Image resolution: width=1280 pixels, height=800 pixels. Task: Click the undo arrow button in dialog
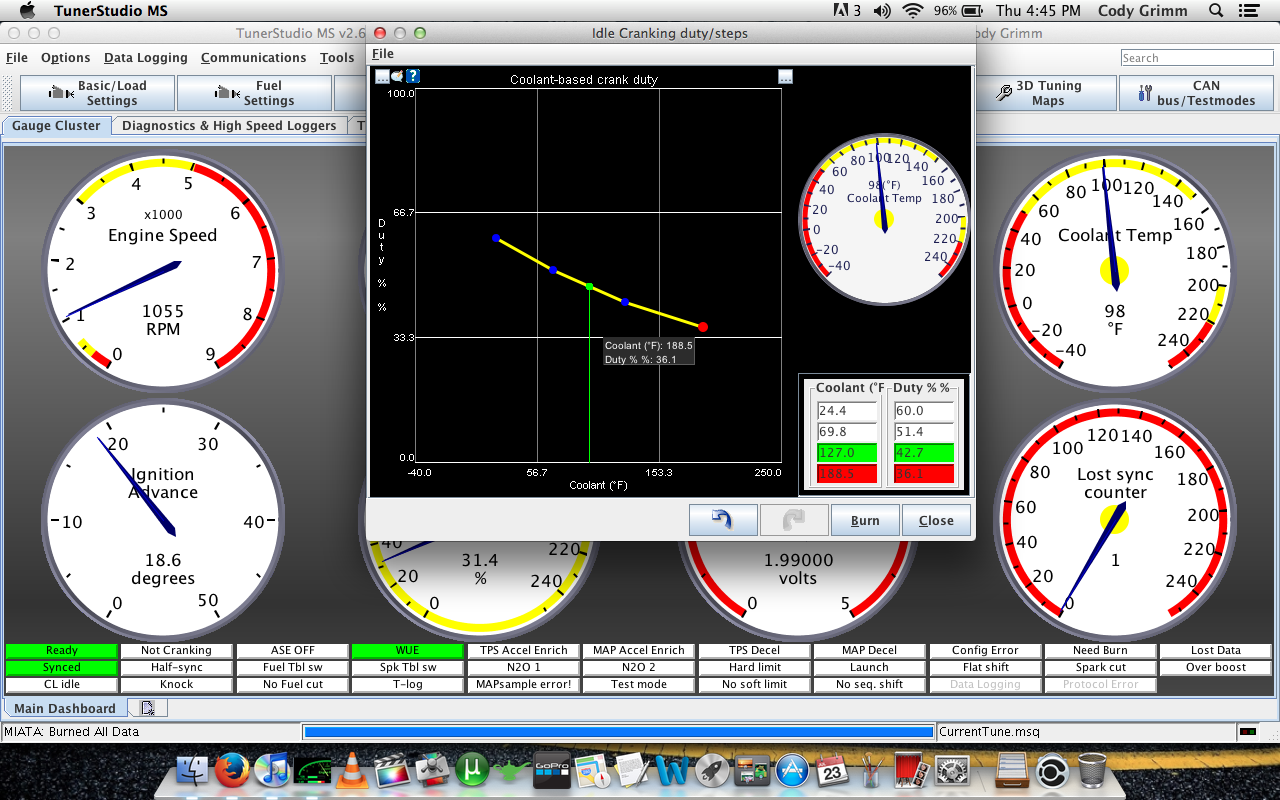(x=722, y=520)
